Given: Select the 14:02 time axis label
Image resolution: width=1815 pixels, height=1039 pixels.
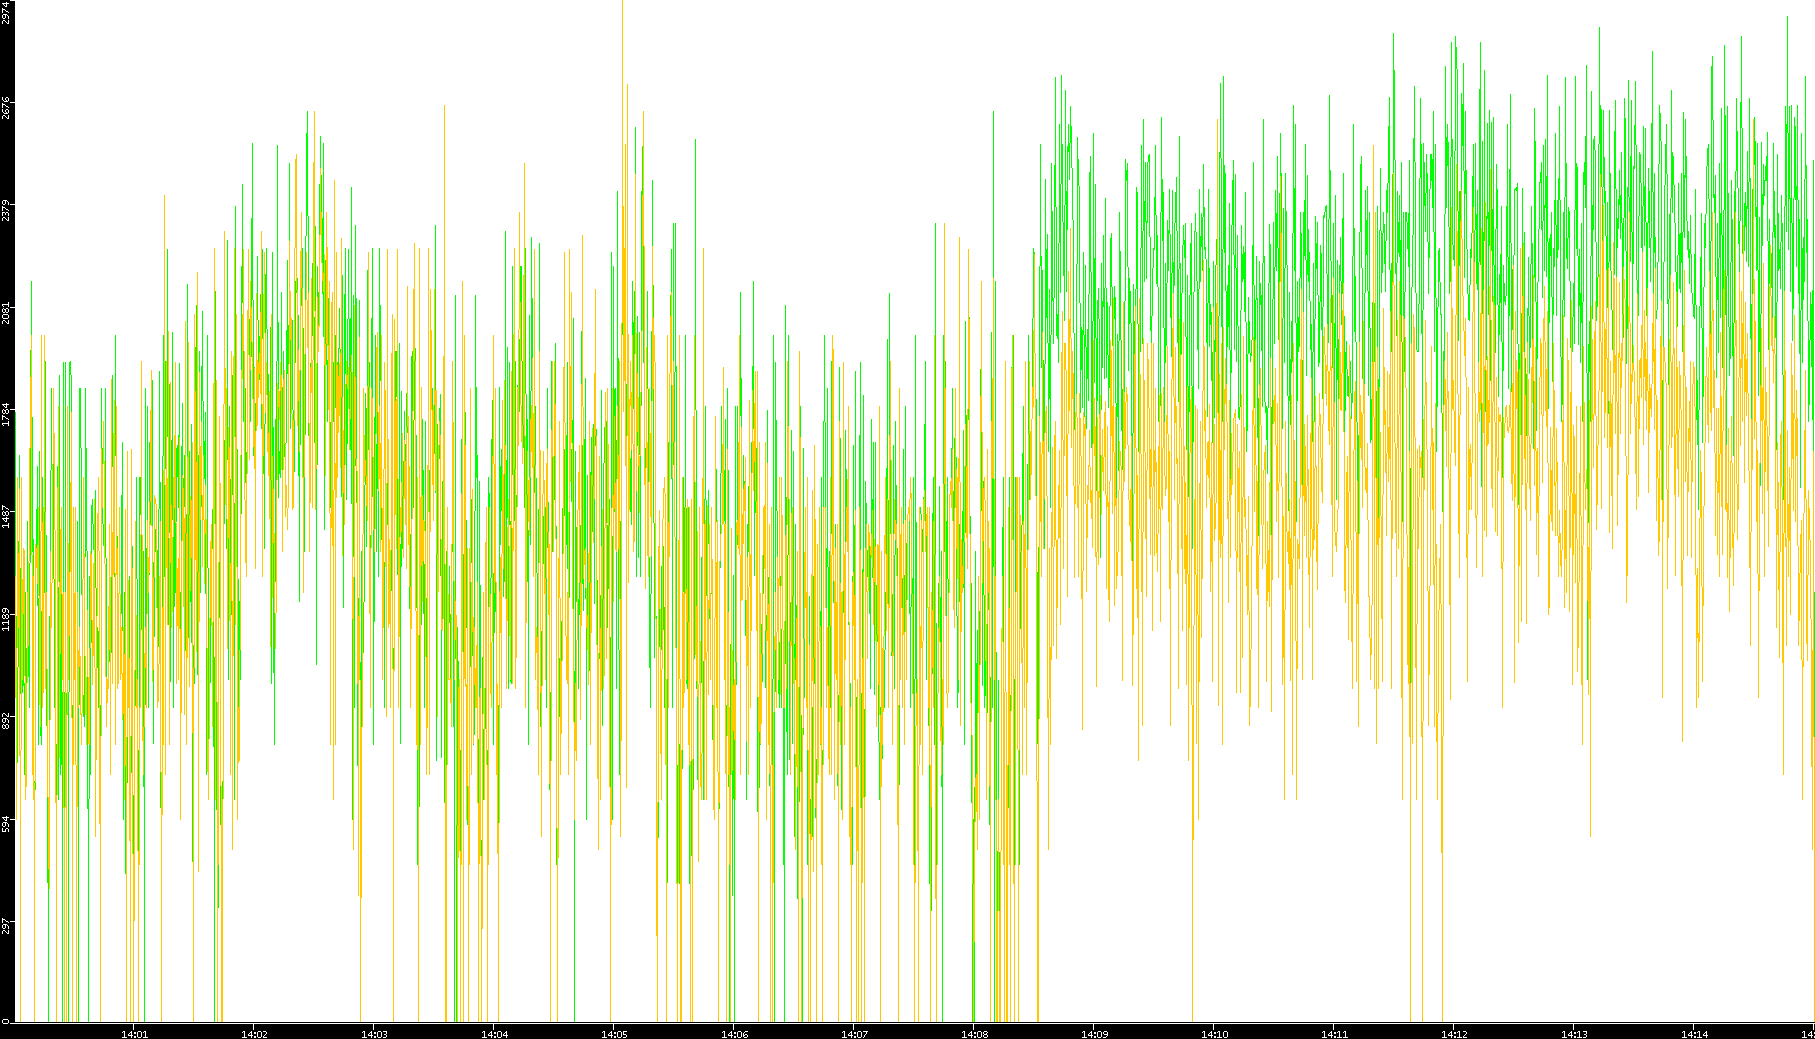Looking at the screenshot, I should [254, 1034].
